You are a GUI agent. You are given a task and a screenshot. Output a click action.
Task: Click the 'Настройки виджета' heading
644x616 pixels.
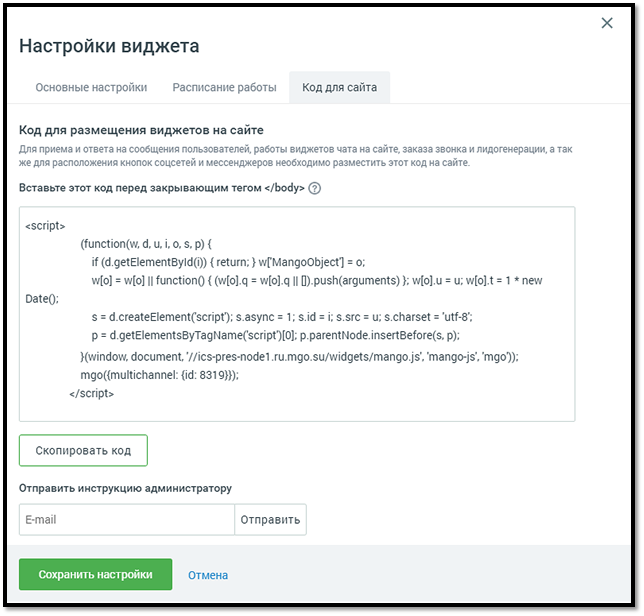point(109,46)
